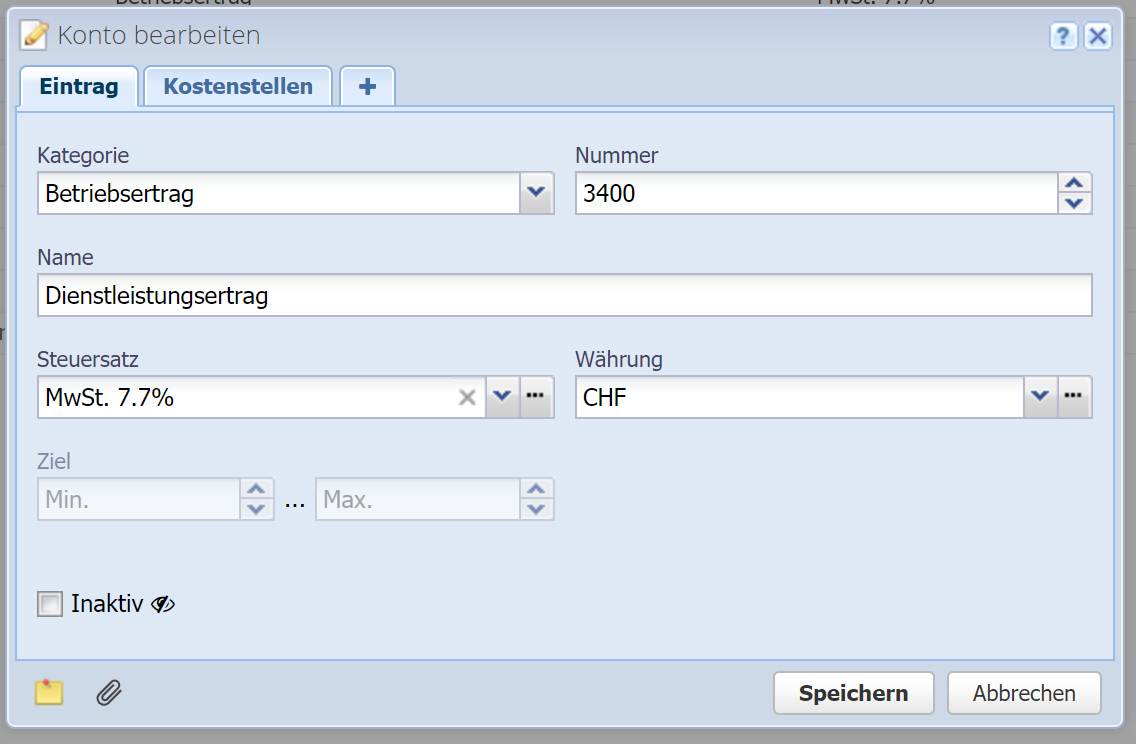This screenshot has height=744, width=1136.
Task: Click into the Name text field
Action: (x=565, y=296)
